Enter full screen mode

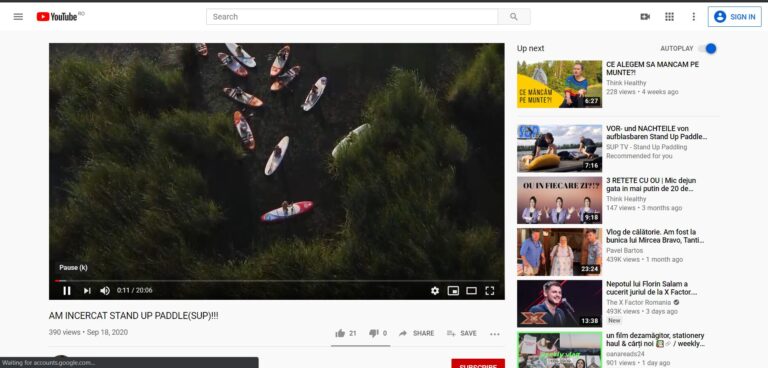[489, 291]
